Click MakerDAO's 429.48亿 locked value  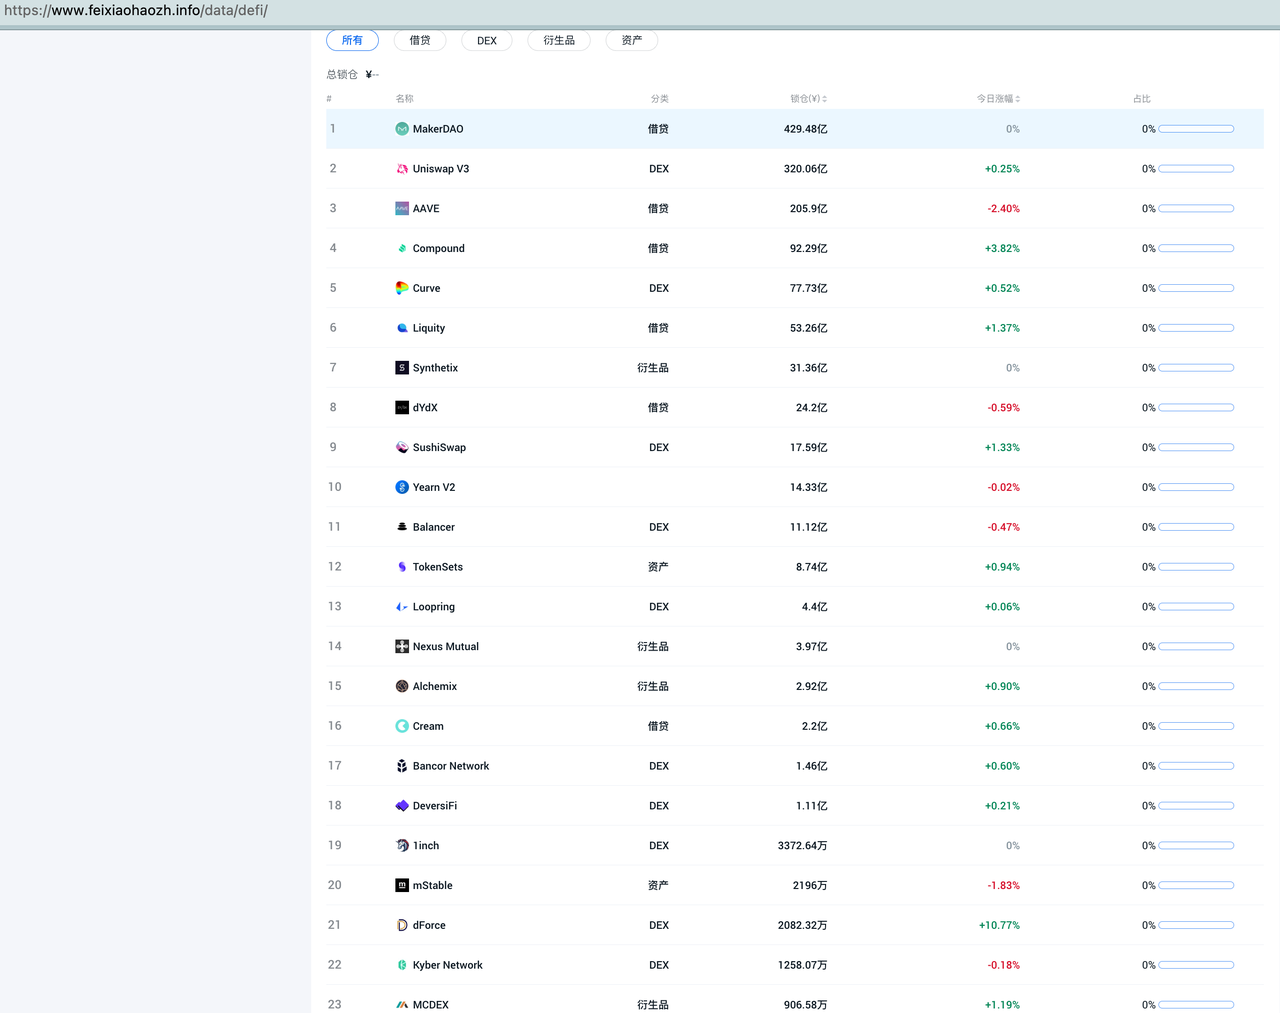coord(805,129)
